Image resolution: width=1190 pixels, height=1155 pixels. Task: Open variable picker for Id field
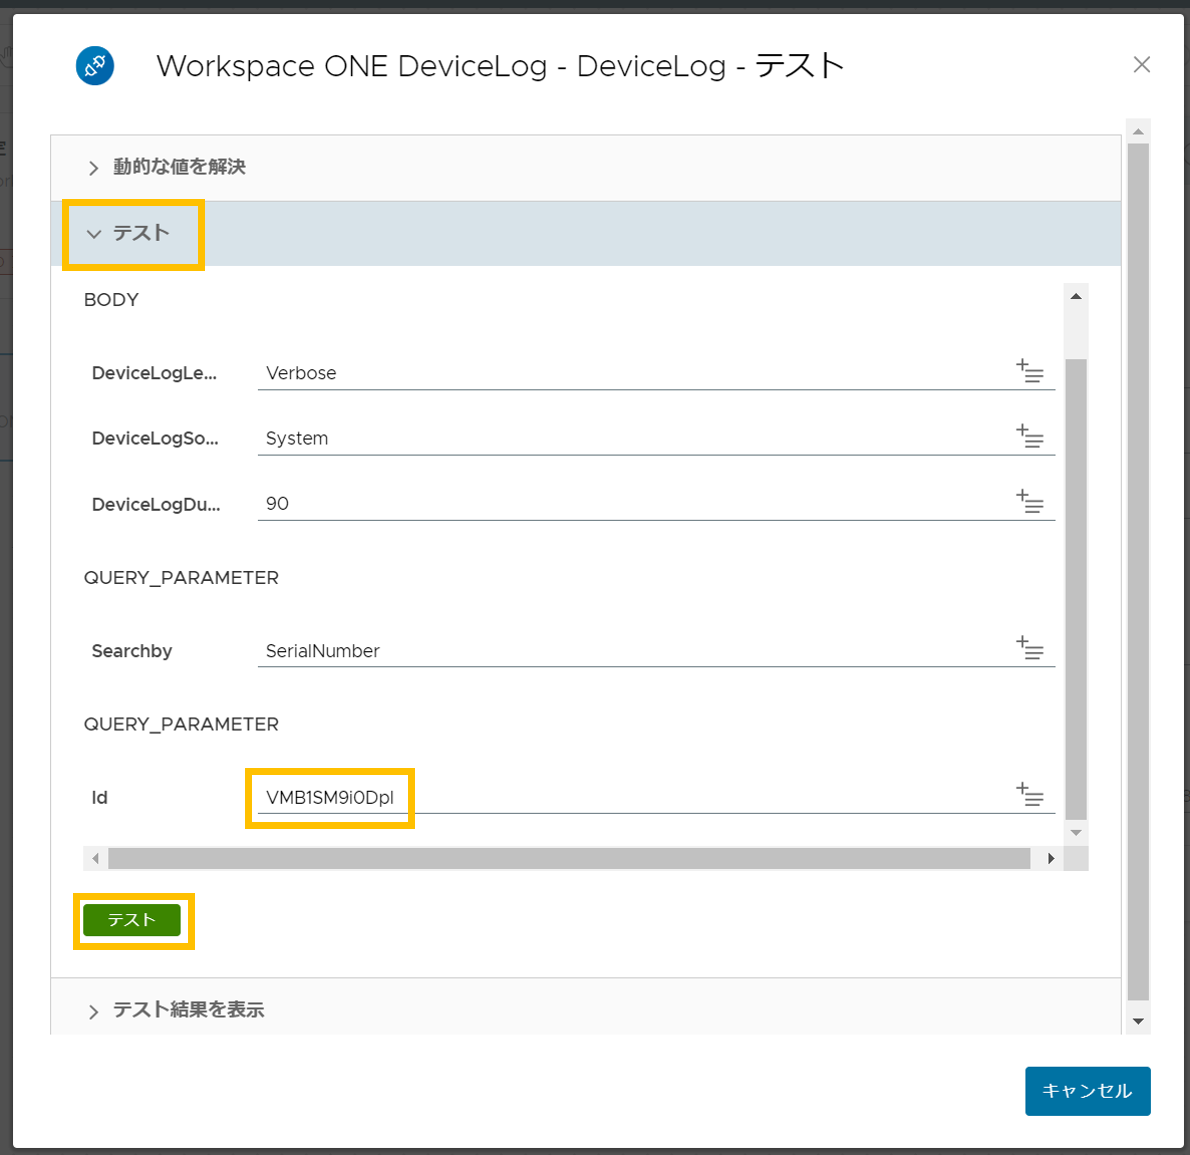click(1030, 794)
